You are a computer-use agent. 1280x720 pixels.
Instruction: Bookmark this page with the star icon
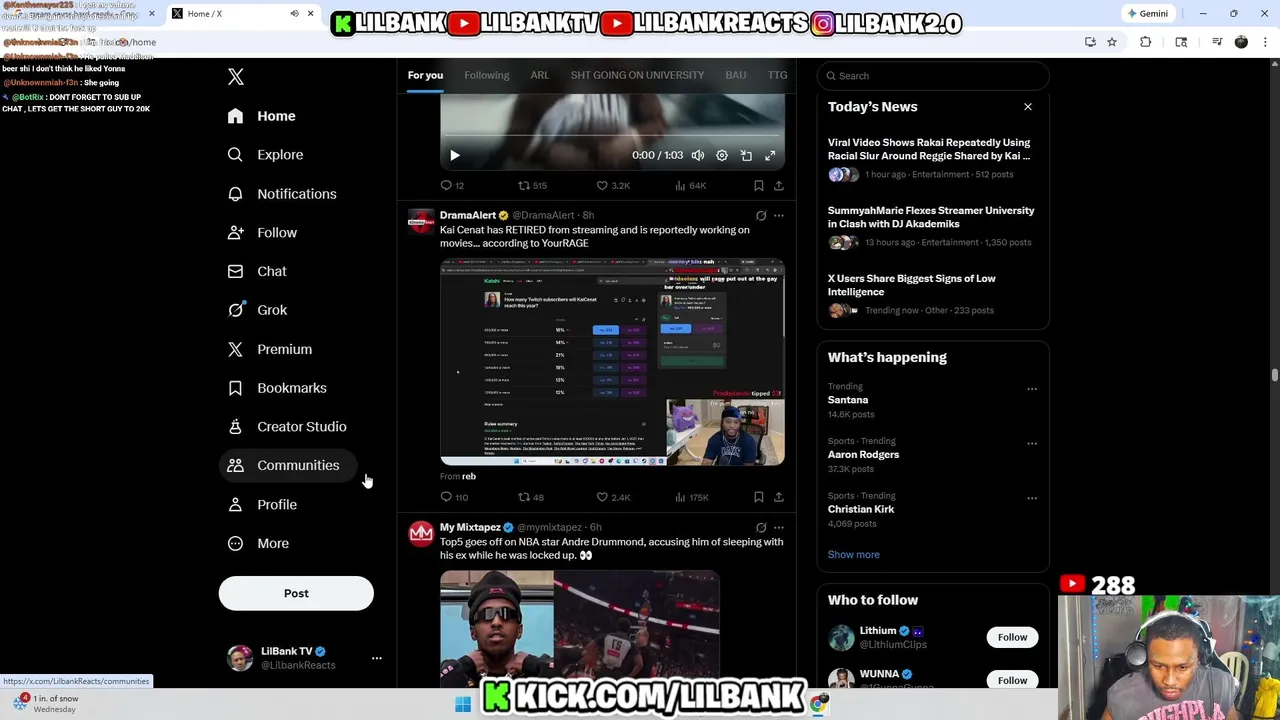tap(1112, 42)
